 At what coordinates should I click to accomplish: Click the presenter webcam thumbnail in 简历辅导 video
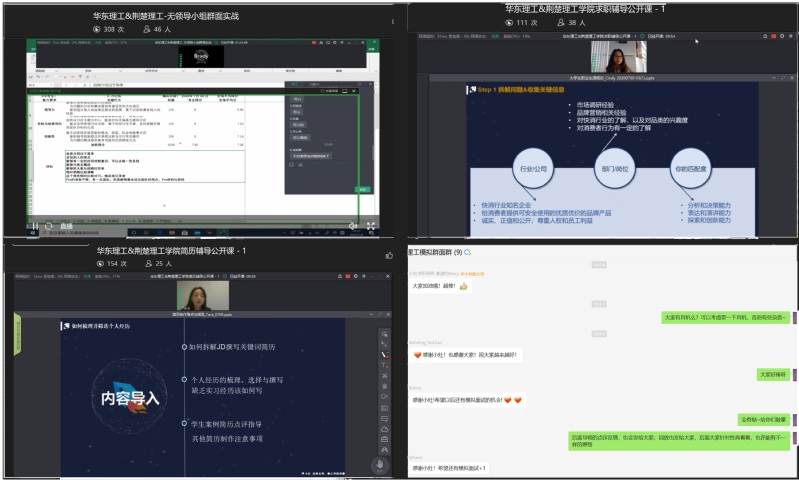click(x=196, y=295)
